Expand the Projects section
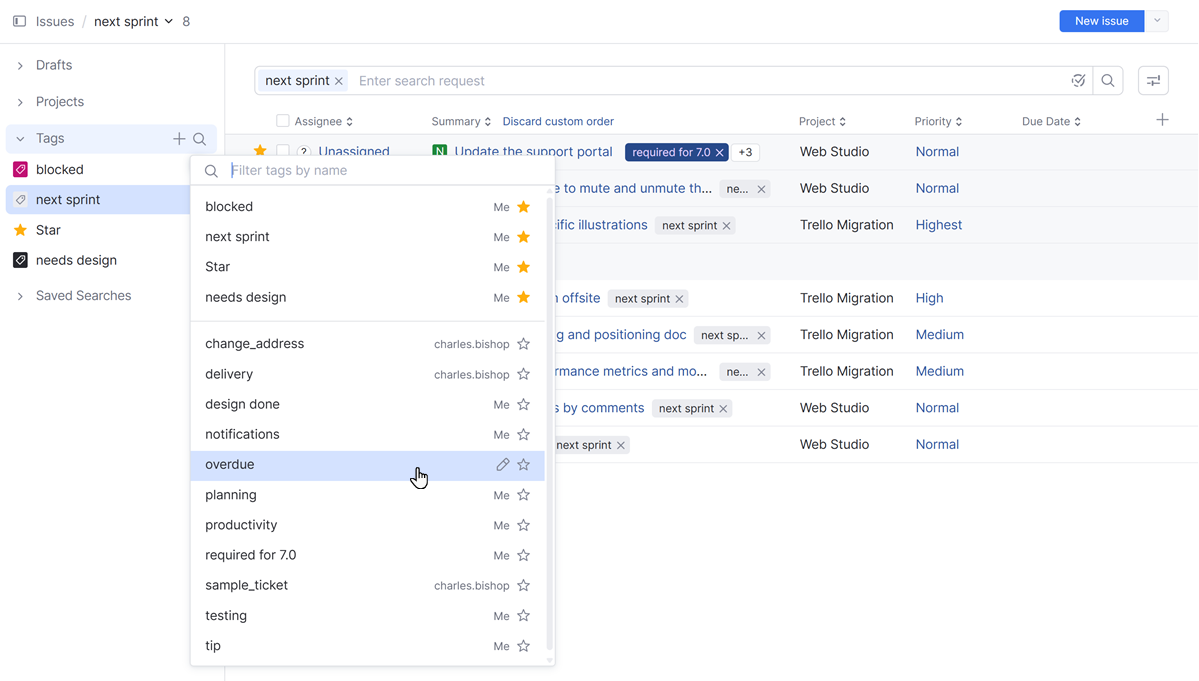Screen dimensions: 1199x681 click(x=19, y=101)
